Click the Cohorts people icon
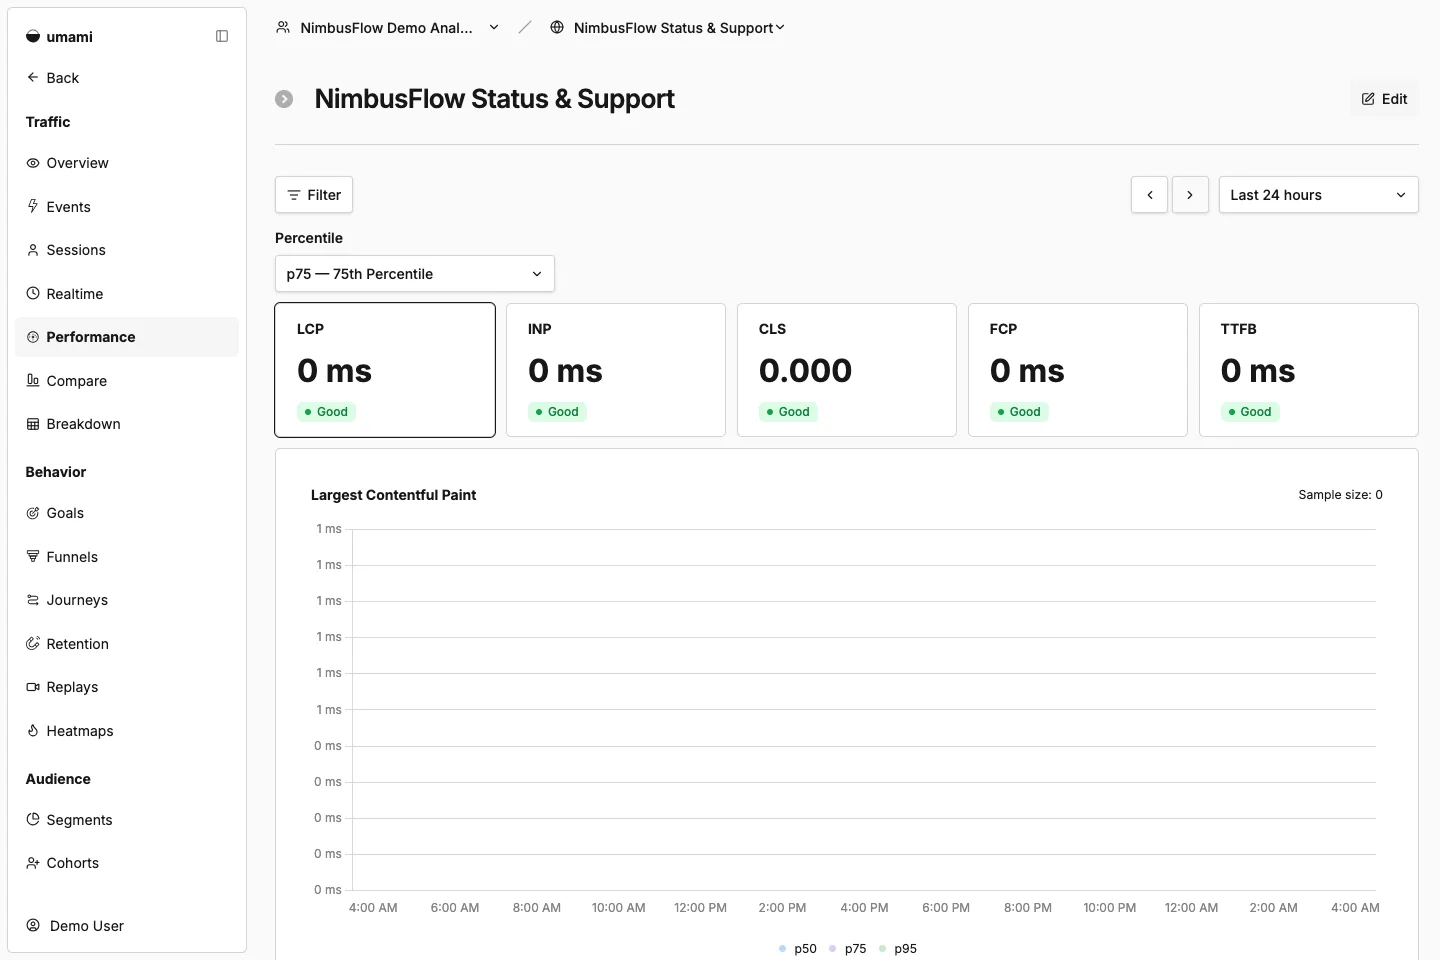This screenshot has height=960, width=1440. [x=33, y=862]
